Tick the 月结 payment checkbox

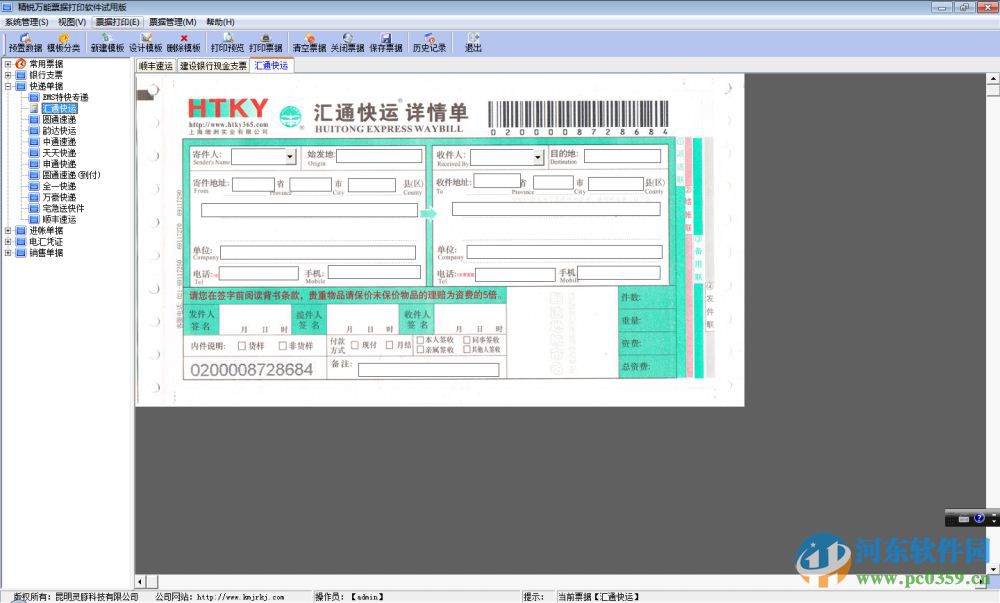point(389,345)
